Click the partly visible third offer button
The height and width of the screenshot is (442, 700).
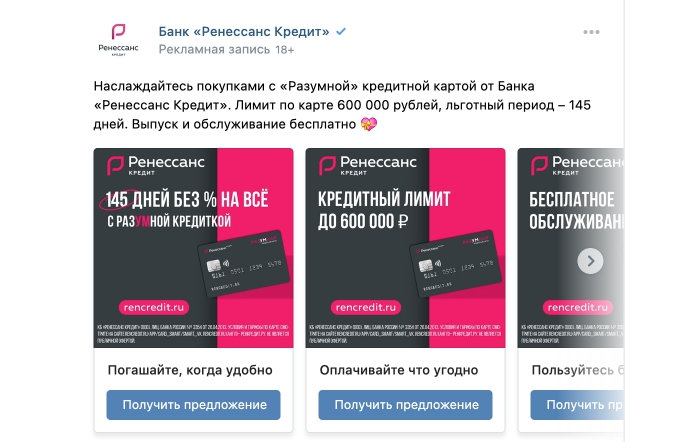(x=577, y=405)
